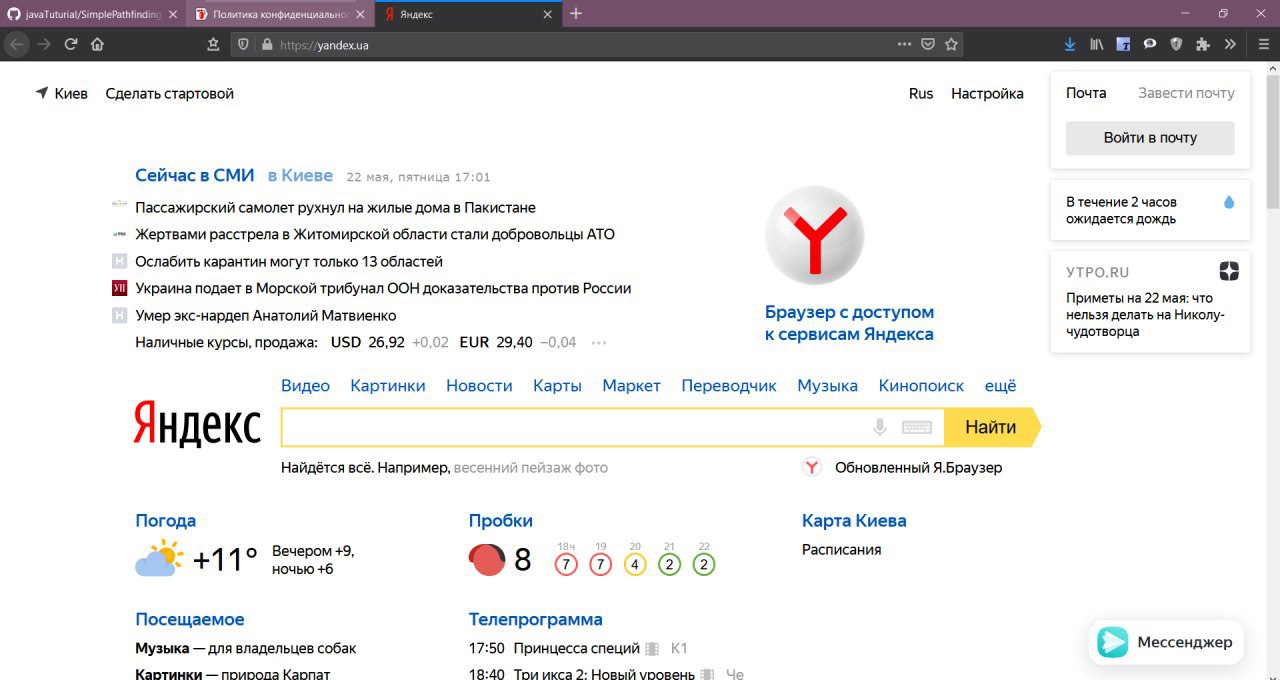The height and width of the screenshot is (680, 1280).
Task: Open Маркет service tab
Action: click(x=631, y=385)
